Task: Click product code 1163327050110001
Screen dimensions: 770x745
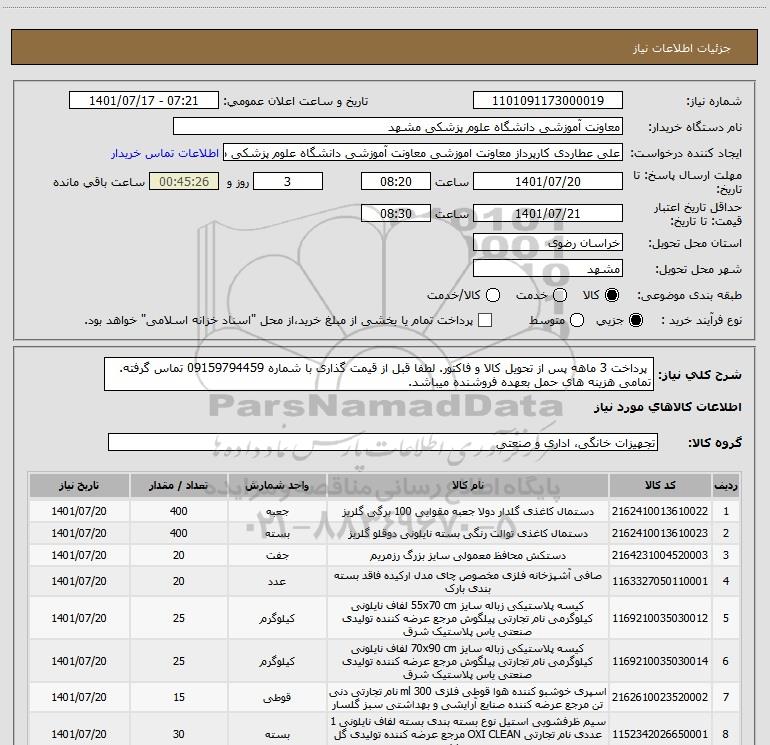Action: [660, 581]
